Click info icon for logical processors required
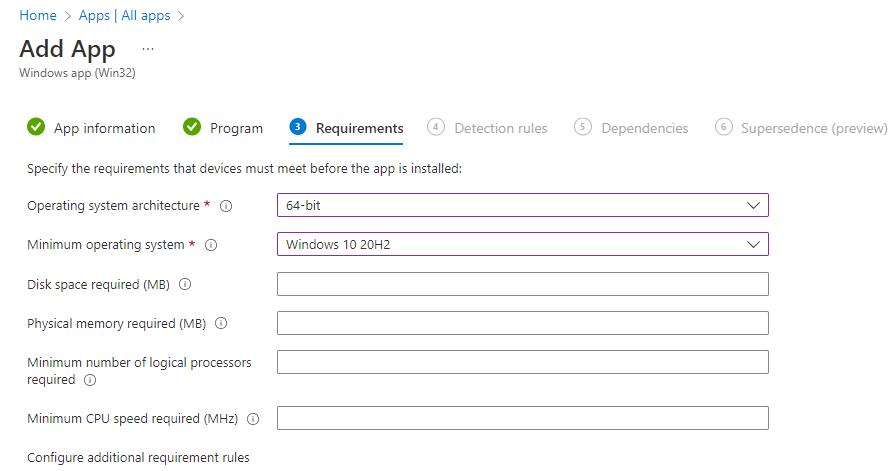 tap(90, 380)
